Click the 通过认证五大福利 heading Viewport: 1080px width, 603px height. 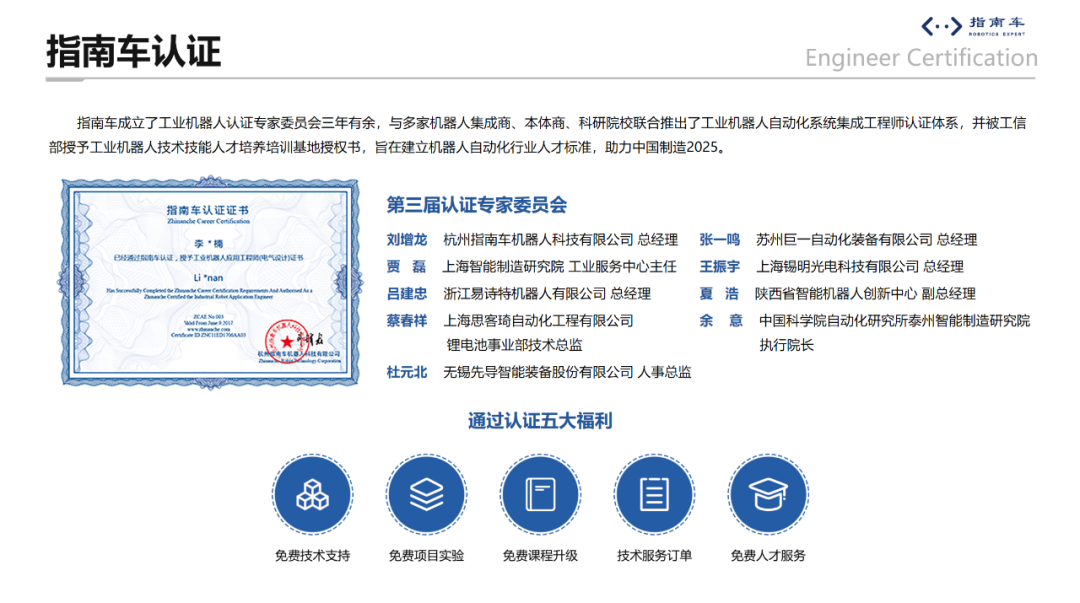pyautogui.click(x=540, y=420)
